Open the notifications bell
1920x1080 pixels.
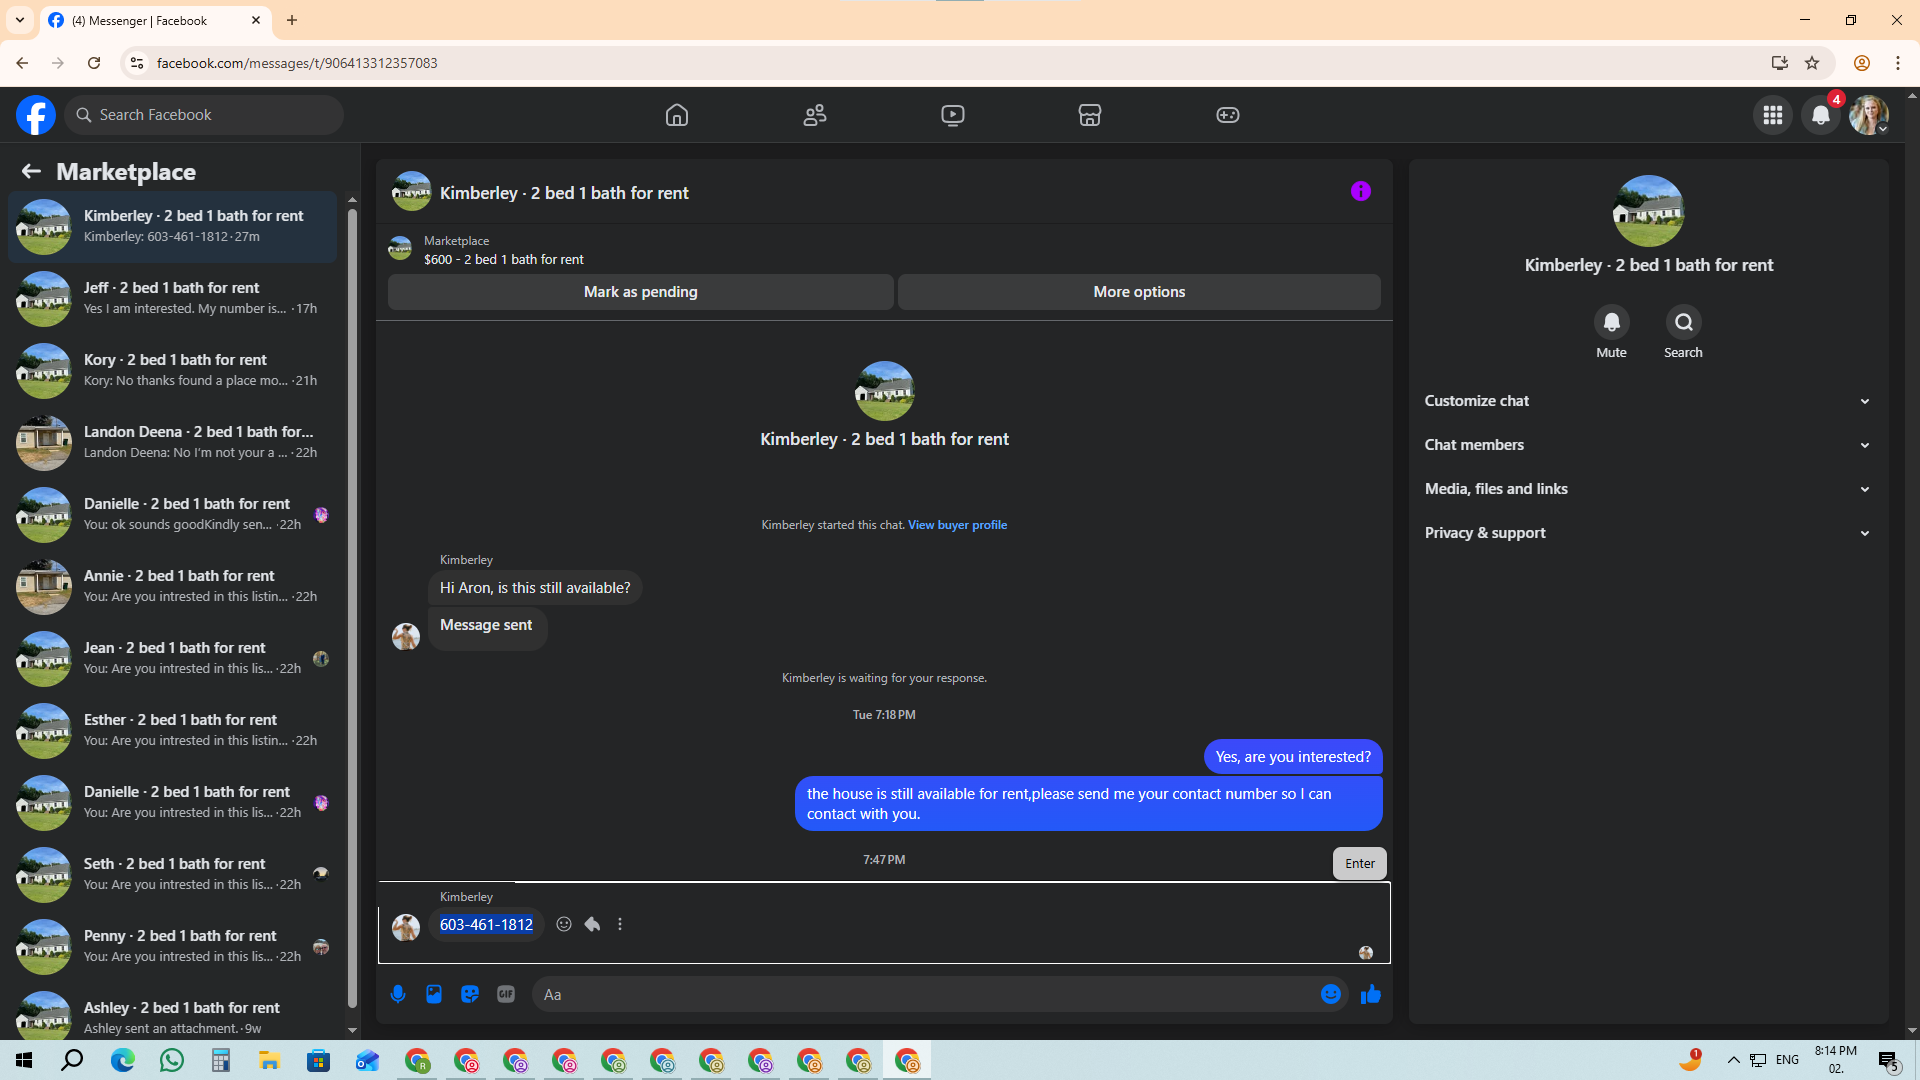tap(1821, 115)
